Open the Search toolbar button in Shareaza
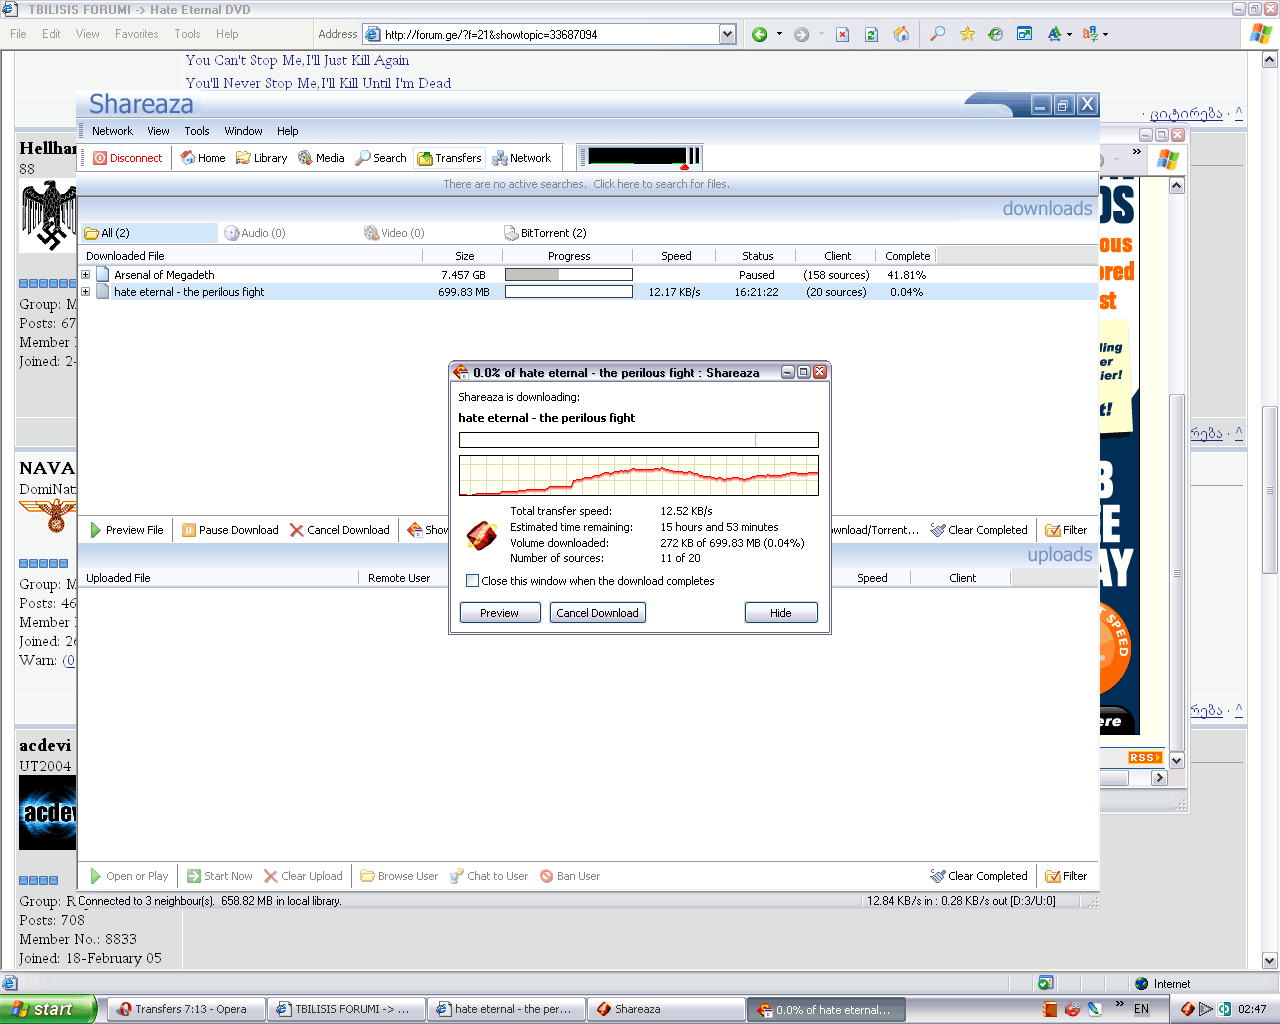Viewport: 1280px width, 1024px height. pyautogui.click(x=381, y=158)
